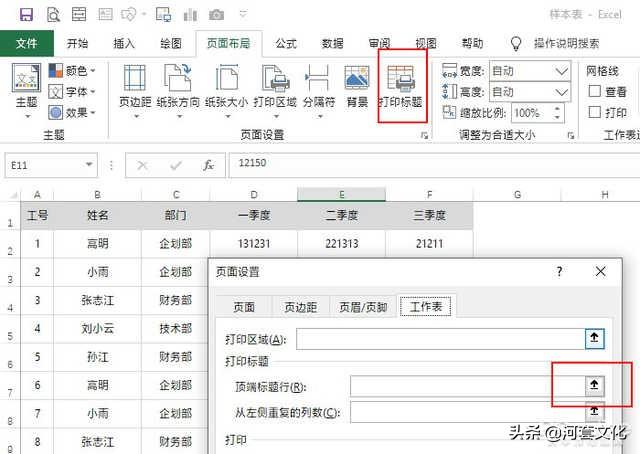640x454 pixels.
Task: Switch to the 插入 ribbon tab
Action: point(124,43)
